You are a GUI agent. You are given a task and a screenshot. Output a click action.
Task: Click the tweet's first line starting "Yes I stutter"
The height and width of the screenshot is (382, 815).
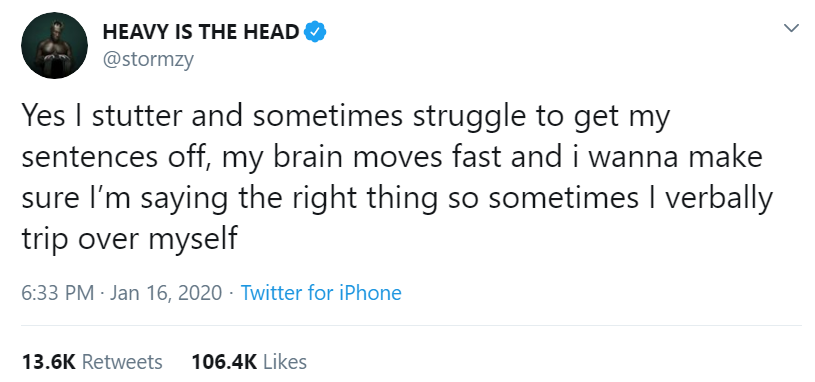(x=346, y=117)
